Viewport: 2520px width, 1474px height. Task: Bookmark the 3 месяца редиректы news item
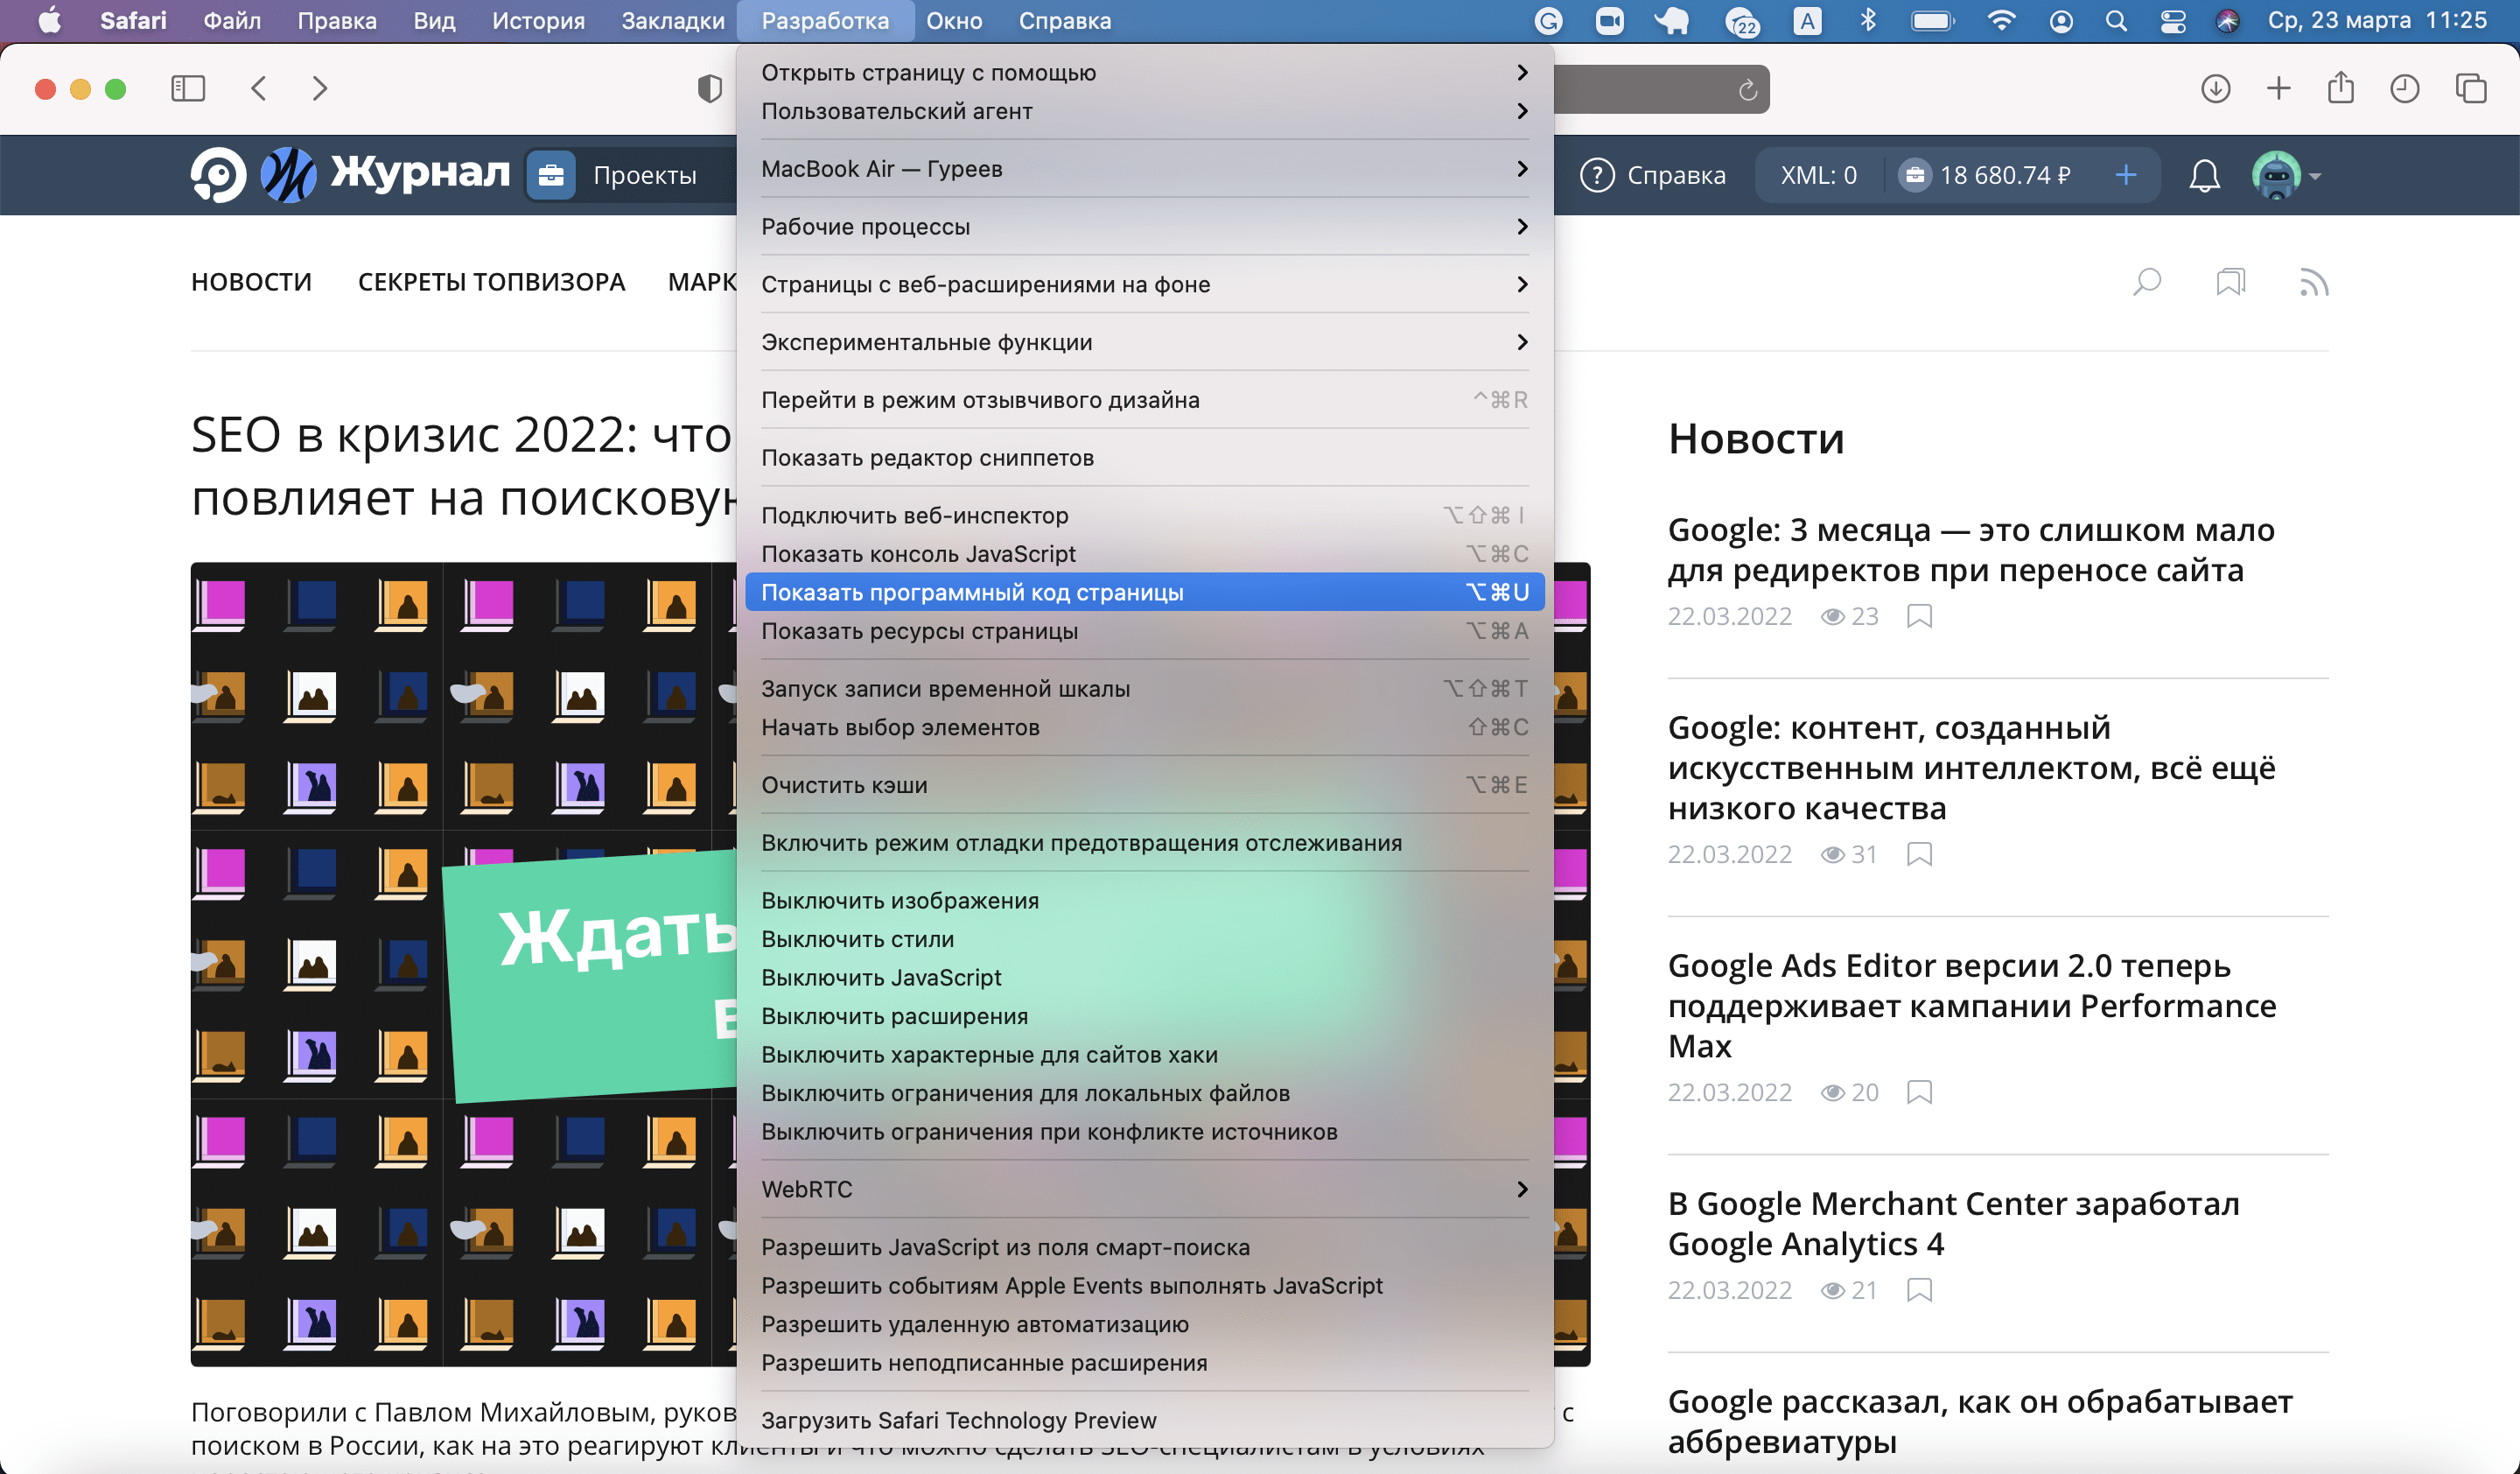1919,616
